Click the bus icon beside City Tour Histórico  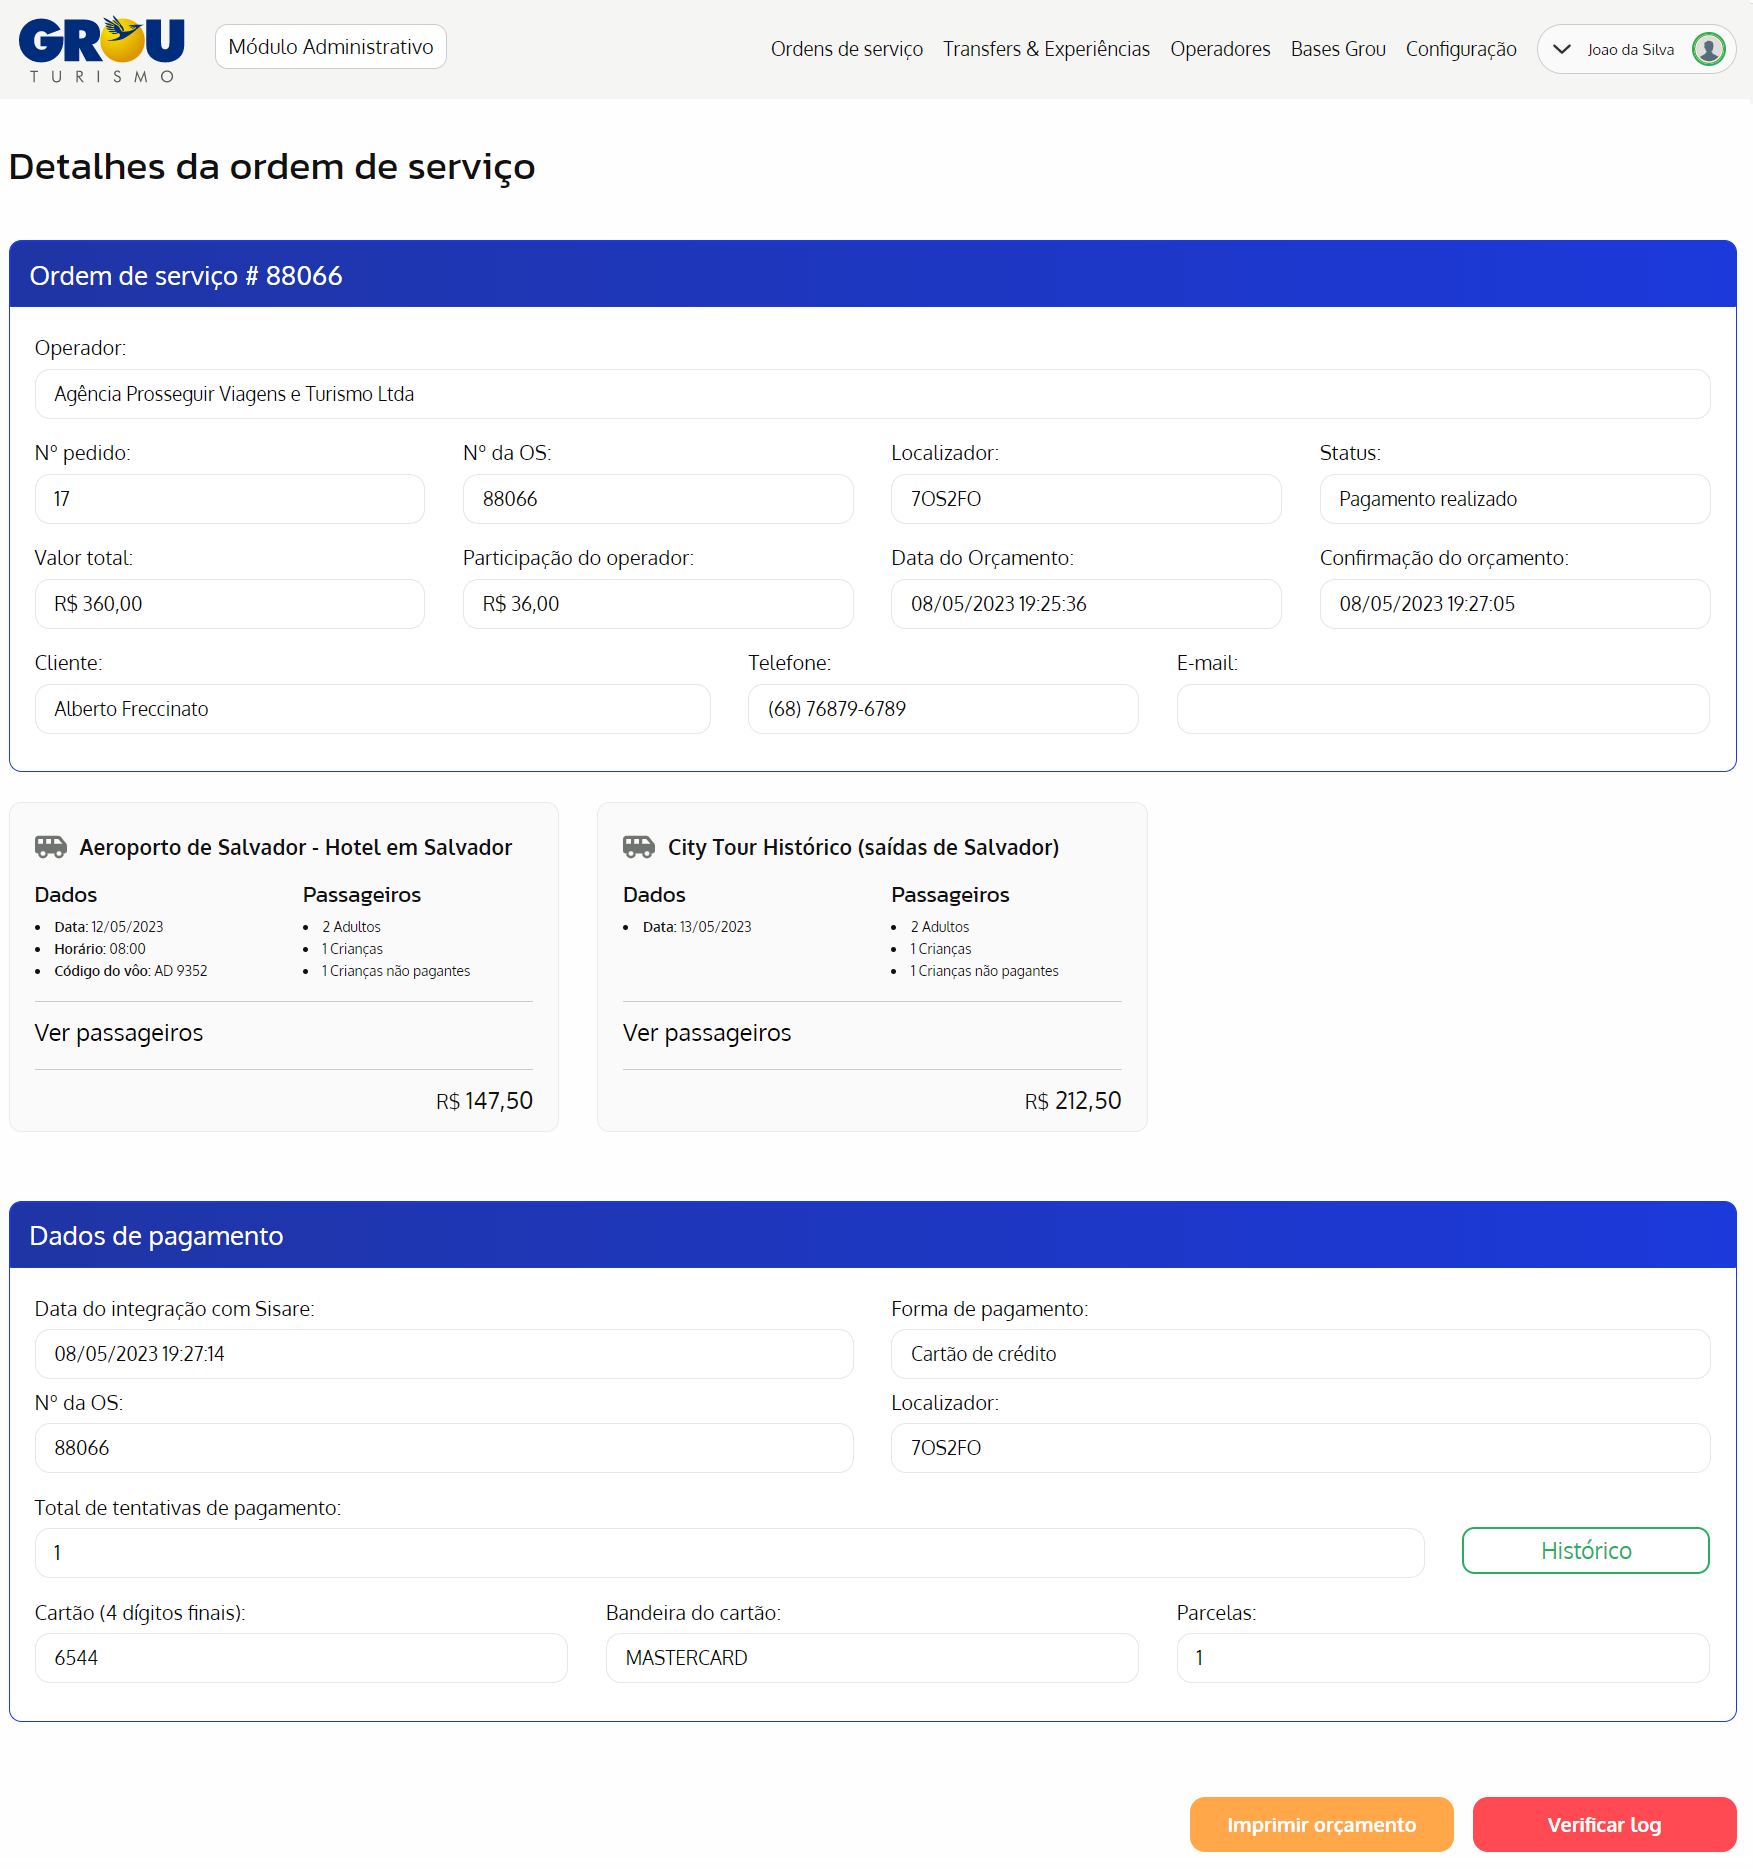(639, 847)
